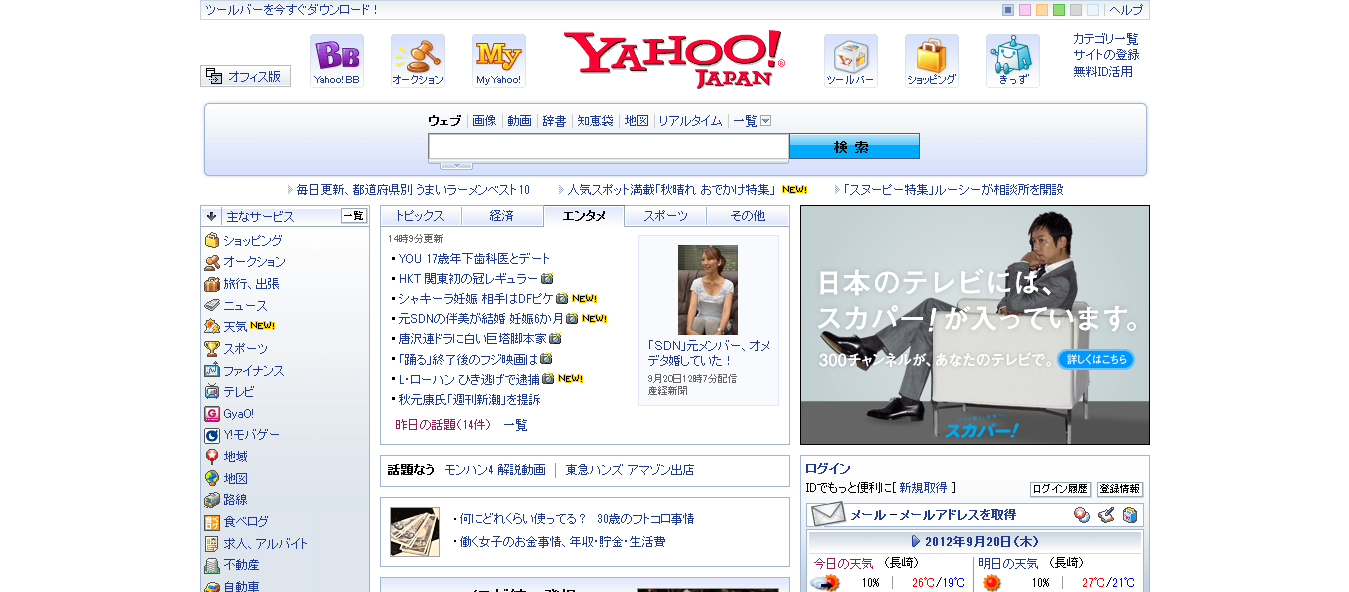This screenshot has height=592, width=1349.
Task: Expand the search suggestion arrow under input
Action: 456,164
